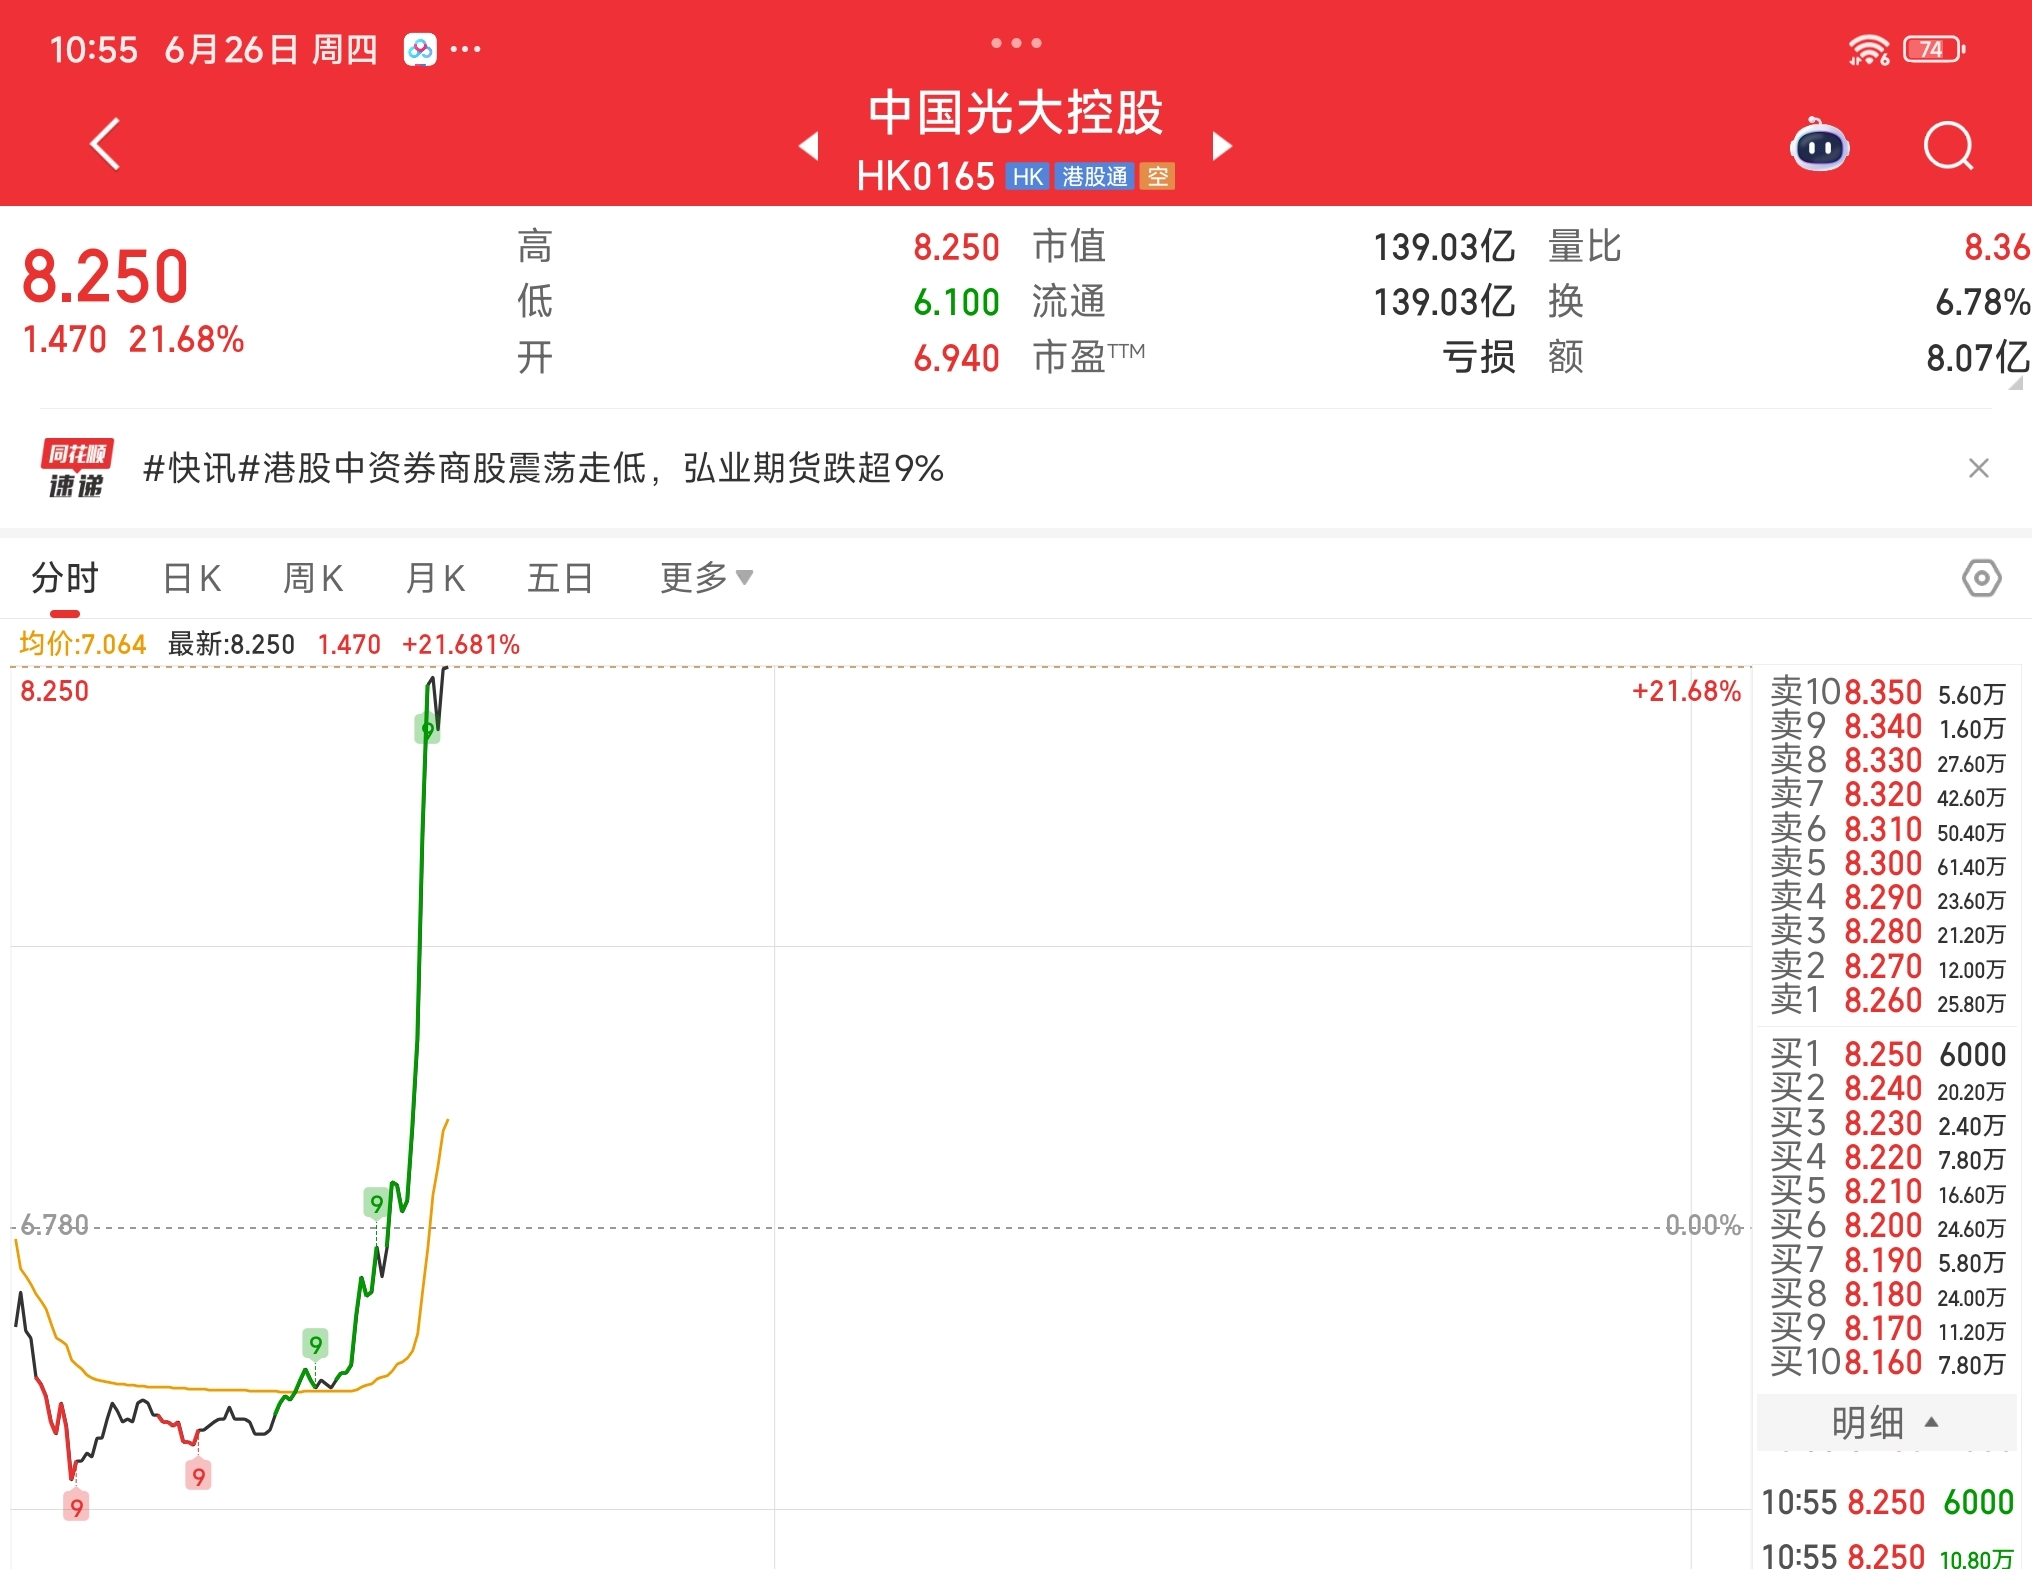The width and height of the screenshot is (2032, 1569).
Task: Dismiss the news flash banner
Action: tap(1978, 468)
